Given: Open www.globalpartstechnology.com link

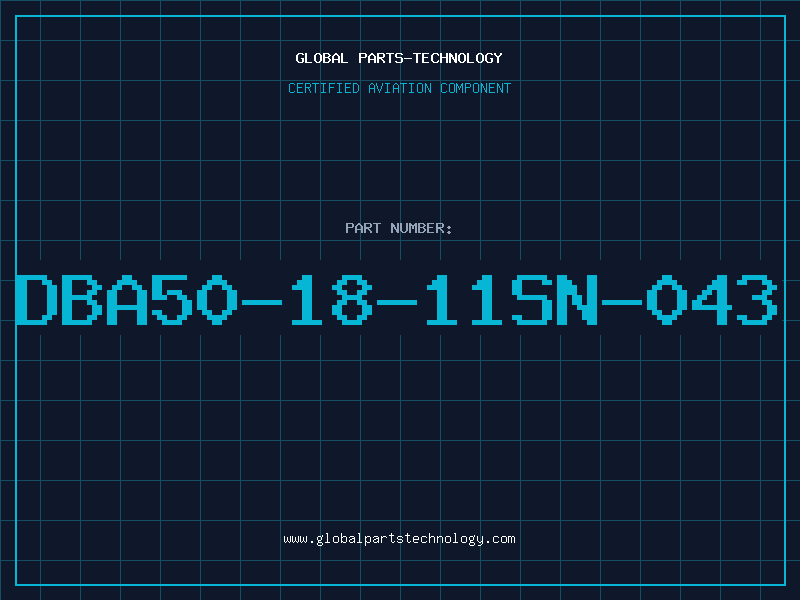Looking at the screenshot, I should click(x=399, y=539).
